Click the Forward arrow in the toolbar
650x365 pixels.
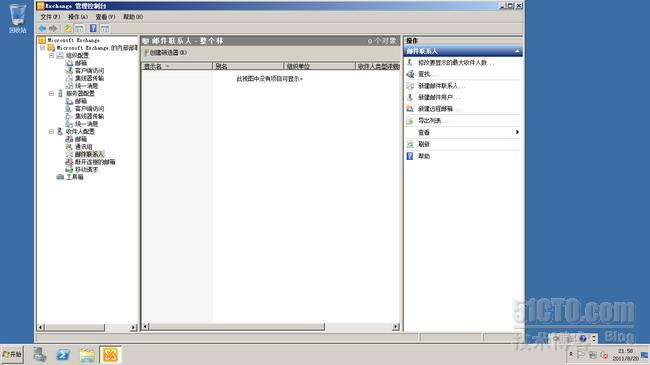(53, 28)
